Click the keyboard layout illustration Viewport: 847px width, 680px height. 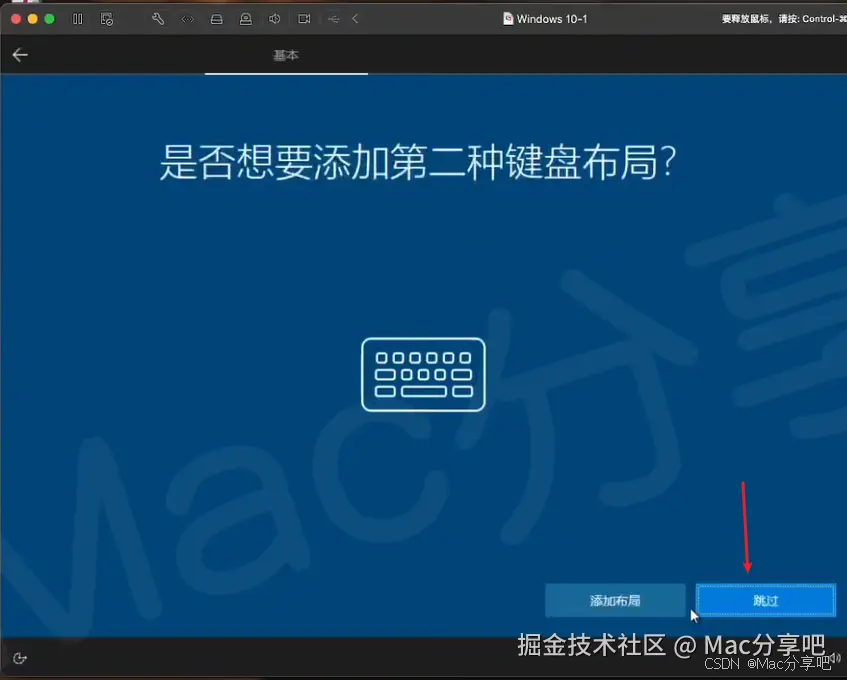[423, 374]
